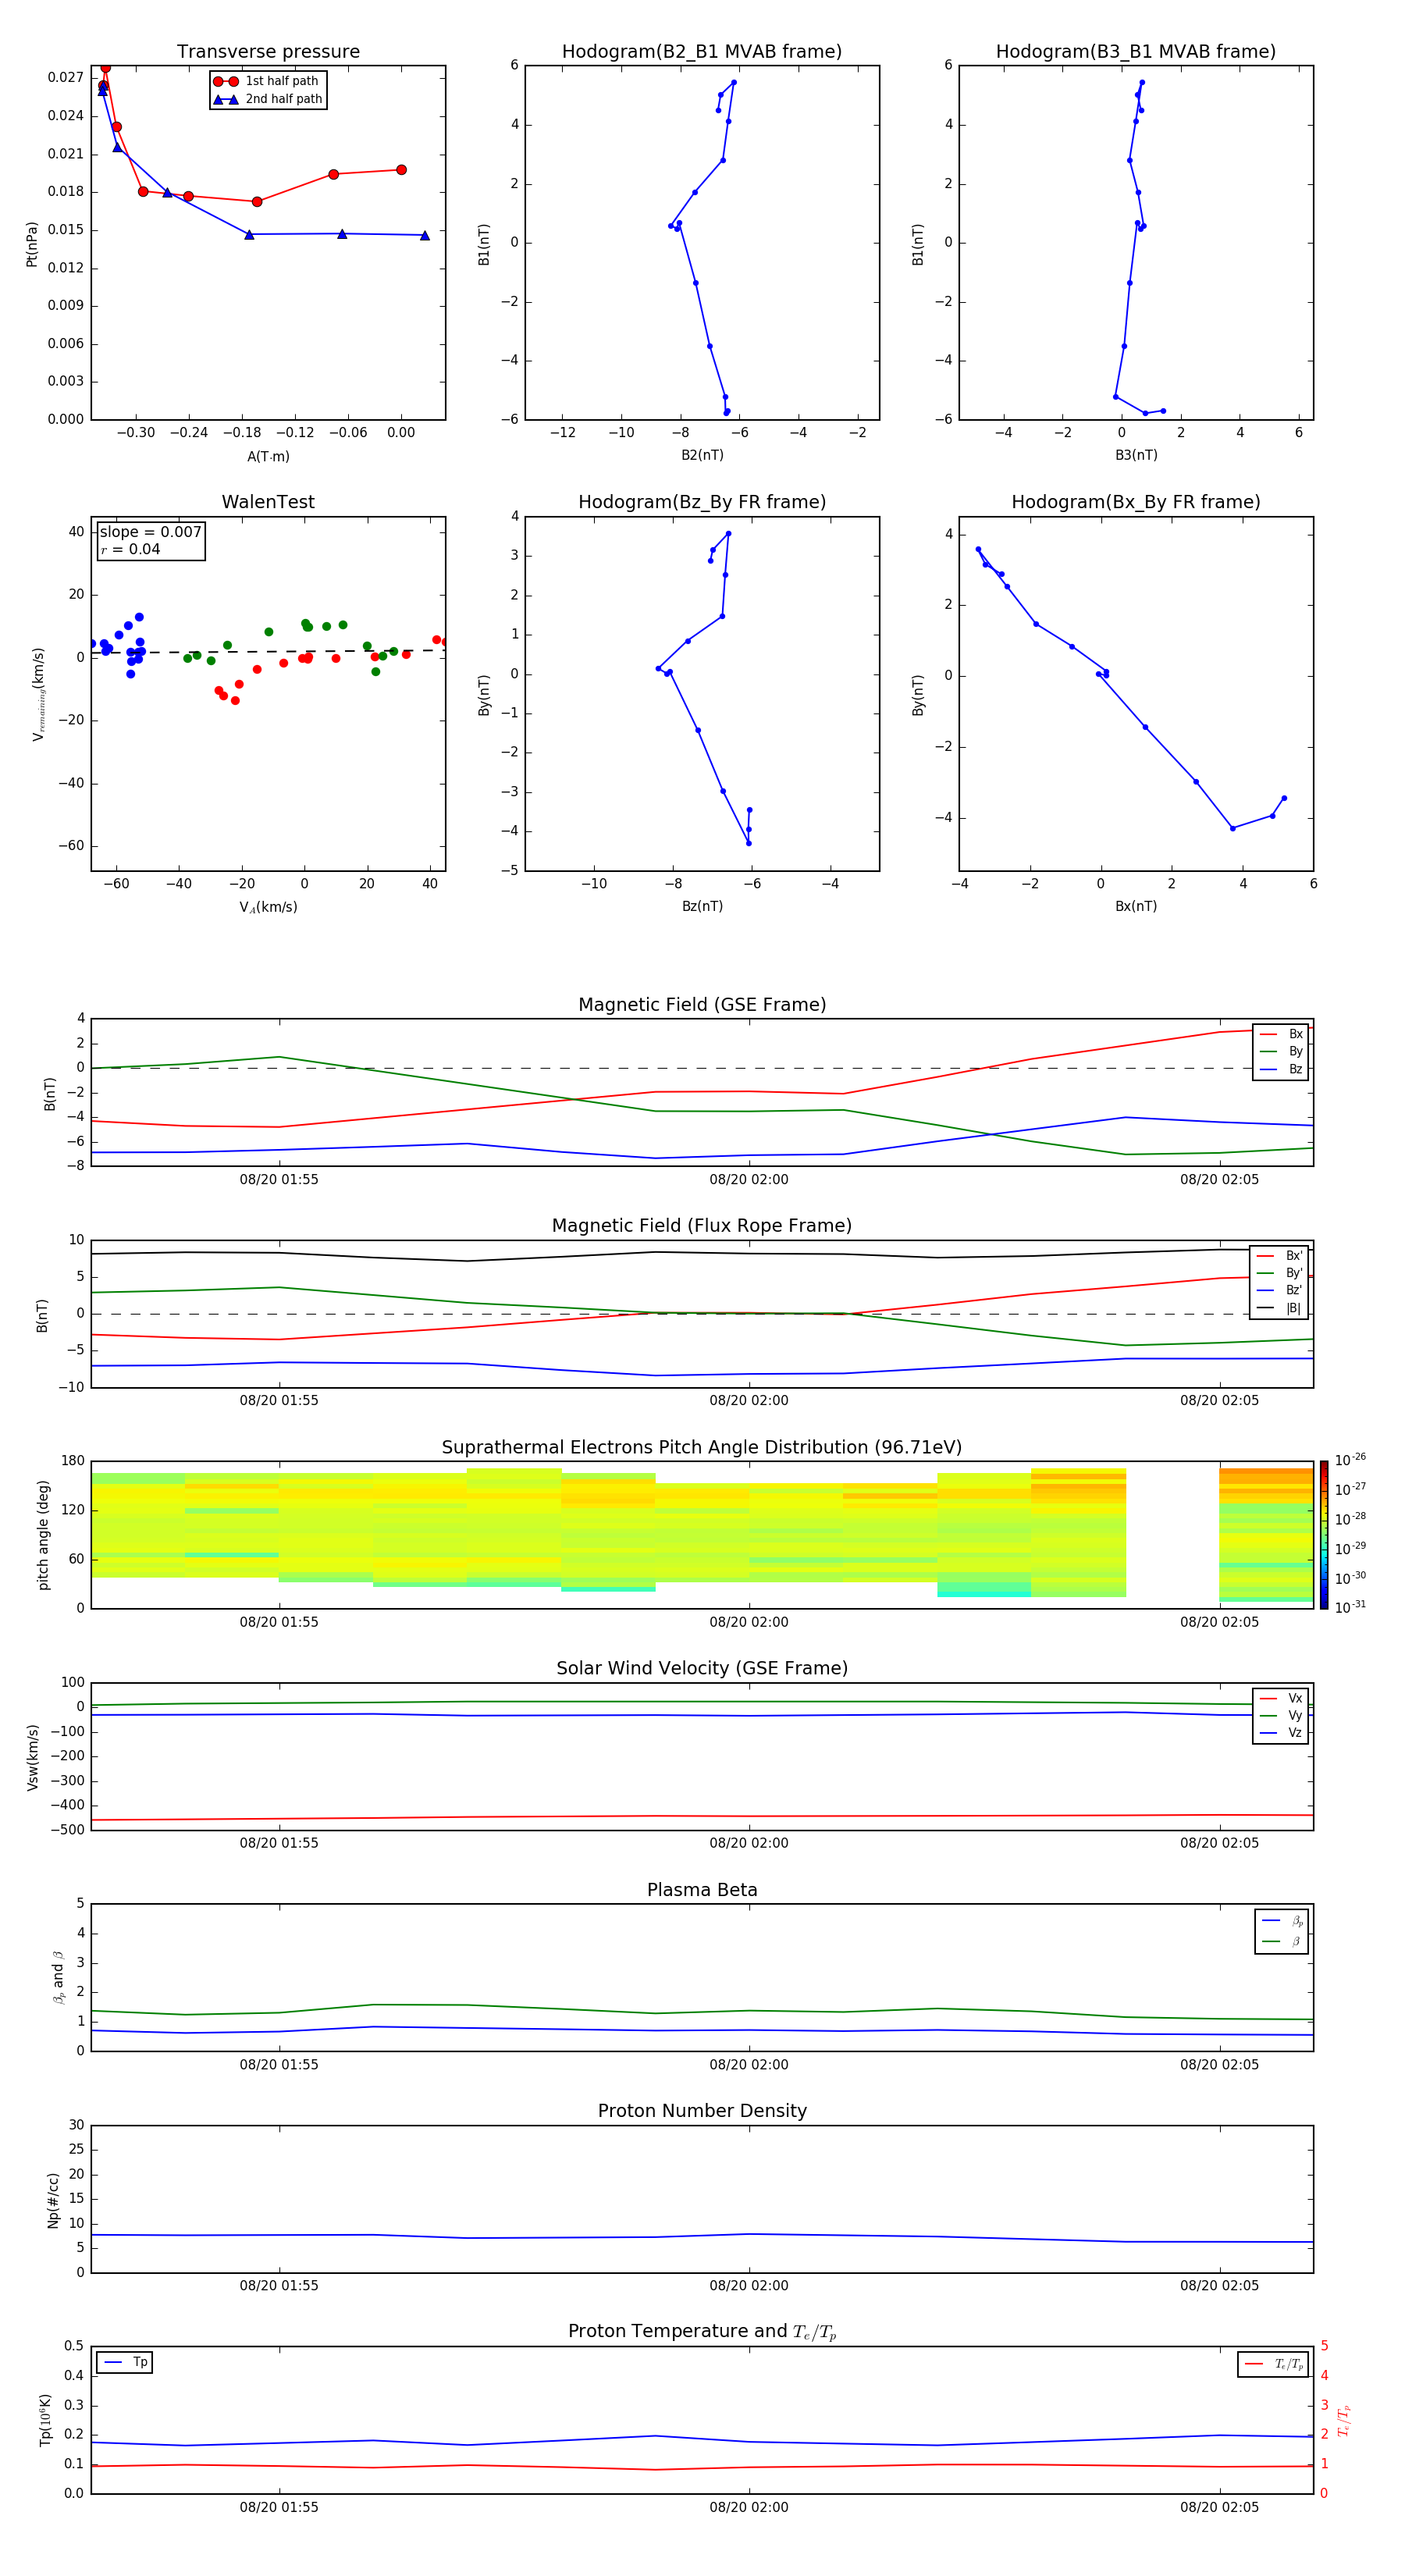Image resolution: width=1405 pixels, height=2576 pixels.
Task: Click the 'r = 0.04' annotation
Action: [130, 549]
